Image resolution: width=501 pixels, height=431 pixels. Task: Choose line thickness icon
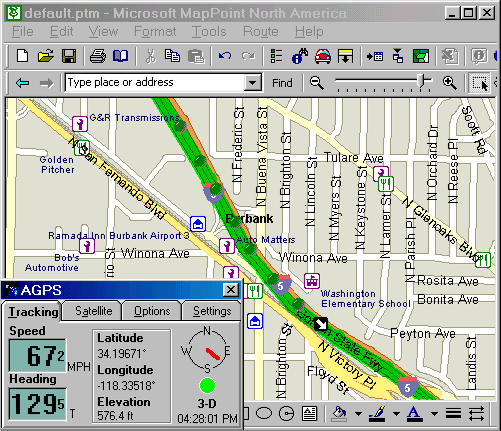pos(453,414)
